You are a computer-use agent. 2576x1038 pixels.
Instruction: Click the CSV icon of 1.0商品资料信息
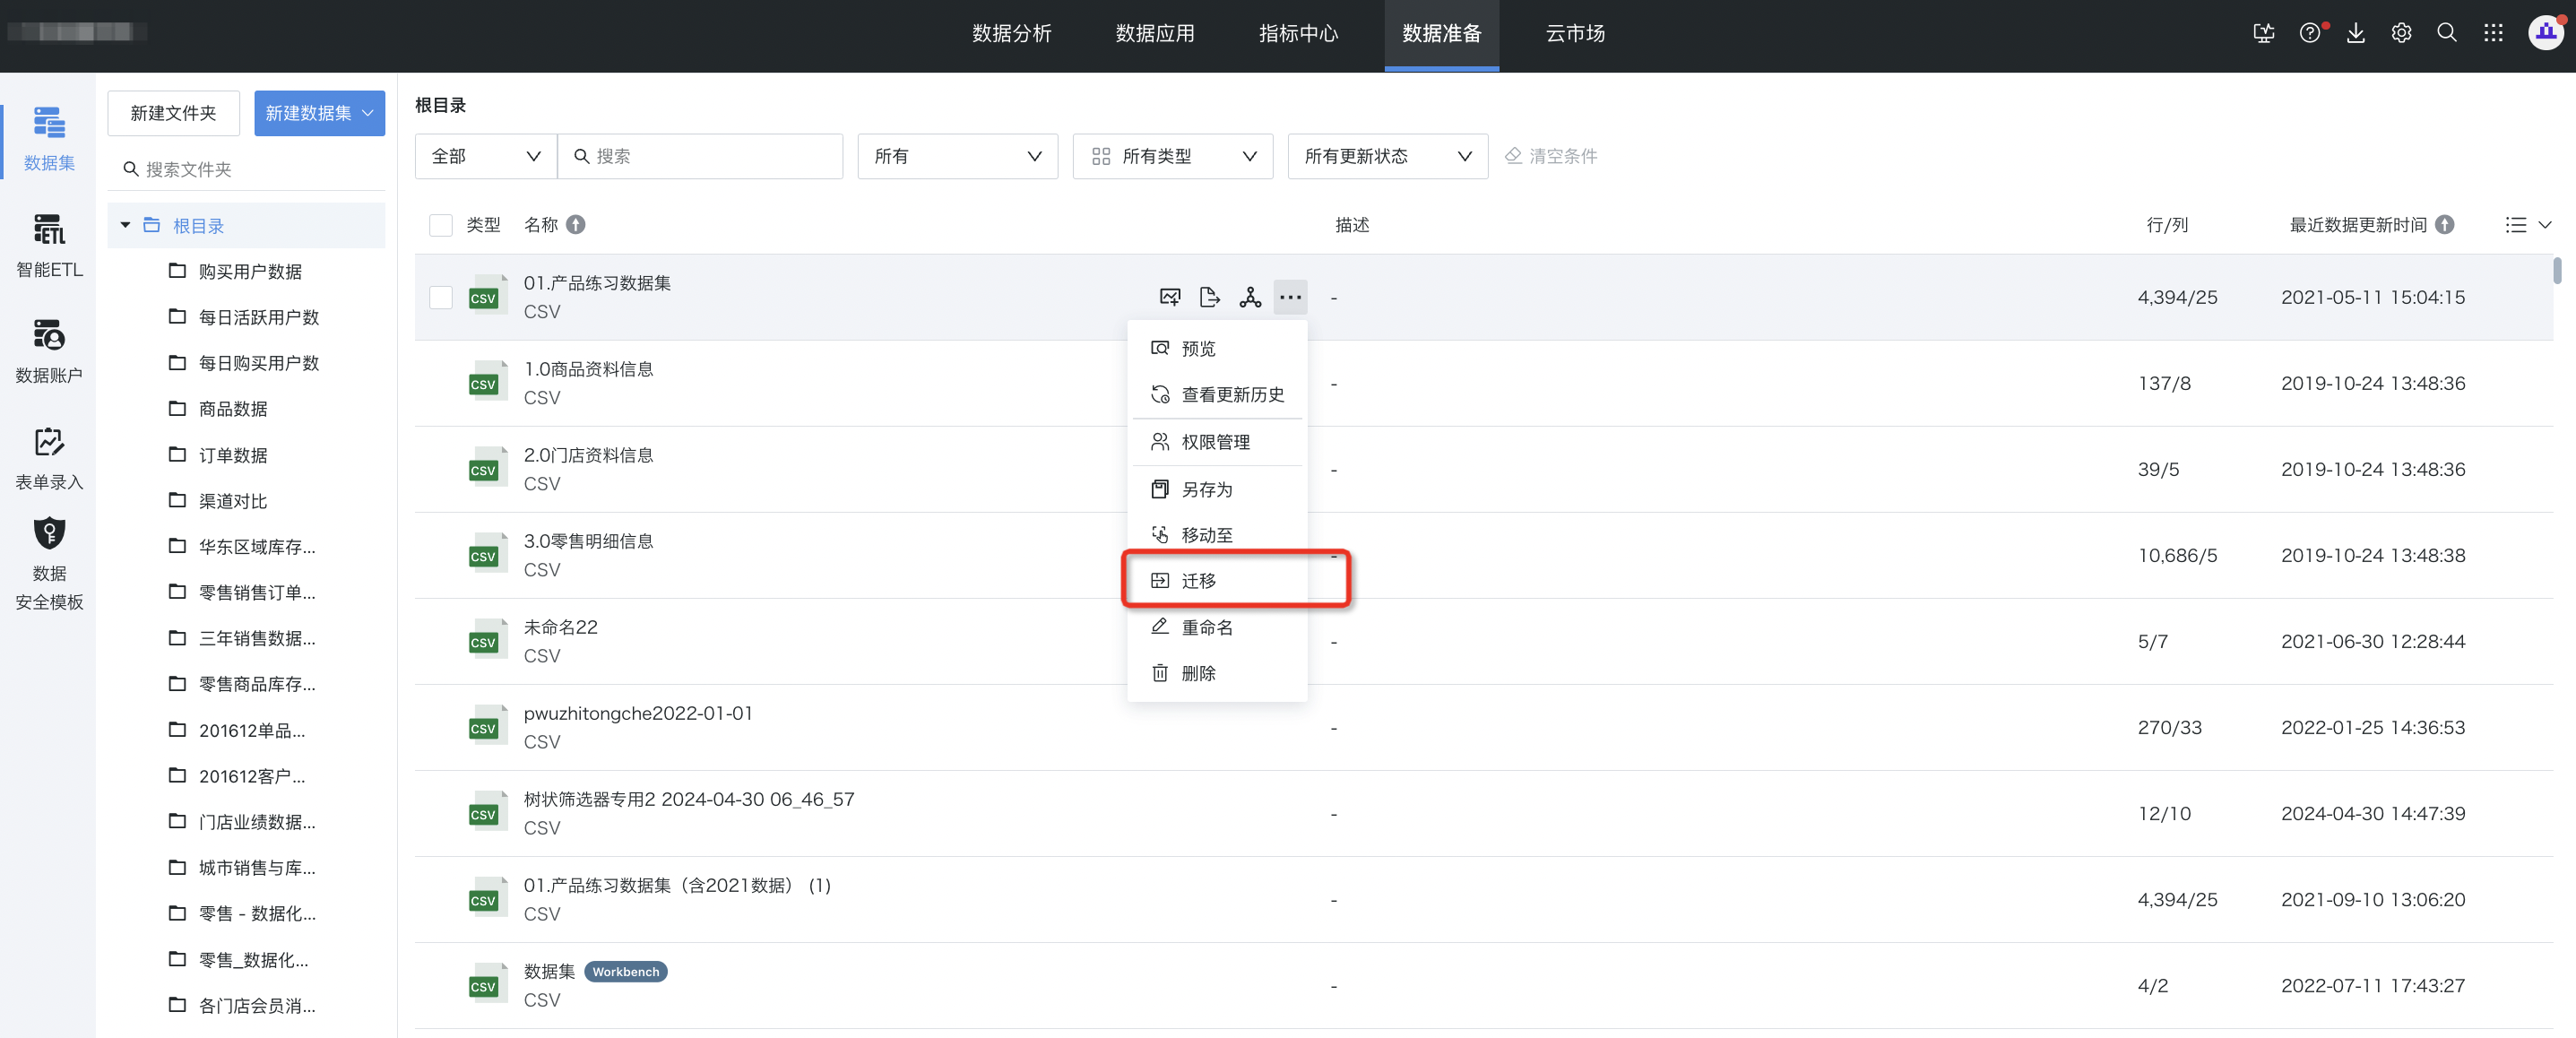pyautogui.click(x=488, y=383)
